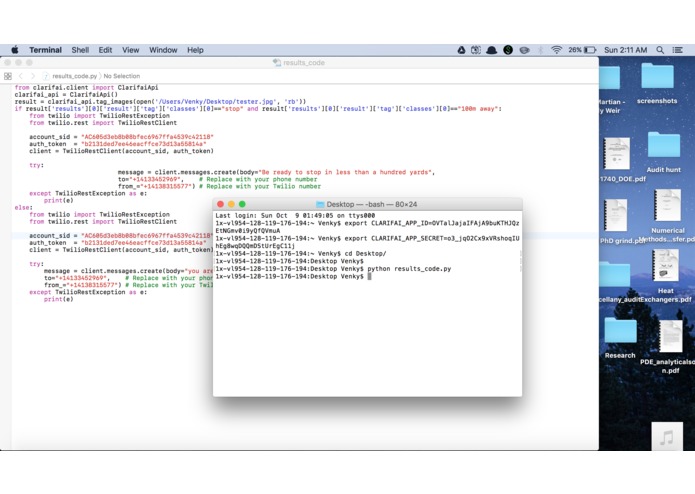This screenshot has width=695, height=494.
Task: Click the clarifai_api = ClarifaiApi() line
Action: (x=66, y=95)
